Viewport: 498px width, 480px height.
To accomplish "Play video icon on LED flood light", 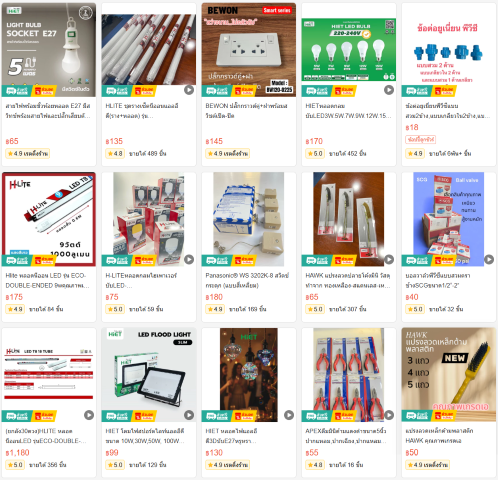I will 189,415.
